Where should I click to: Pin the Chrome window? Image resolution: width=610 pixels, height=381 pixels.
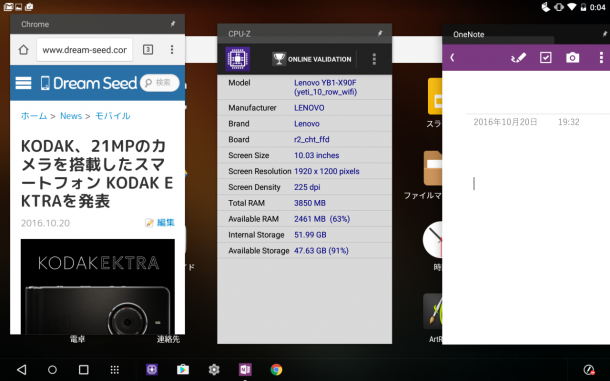(x=173, y=24)
